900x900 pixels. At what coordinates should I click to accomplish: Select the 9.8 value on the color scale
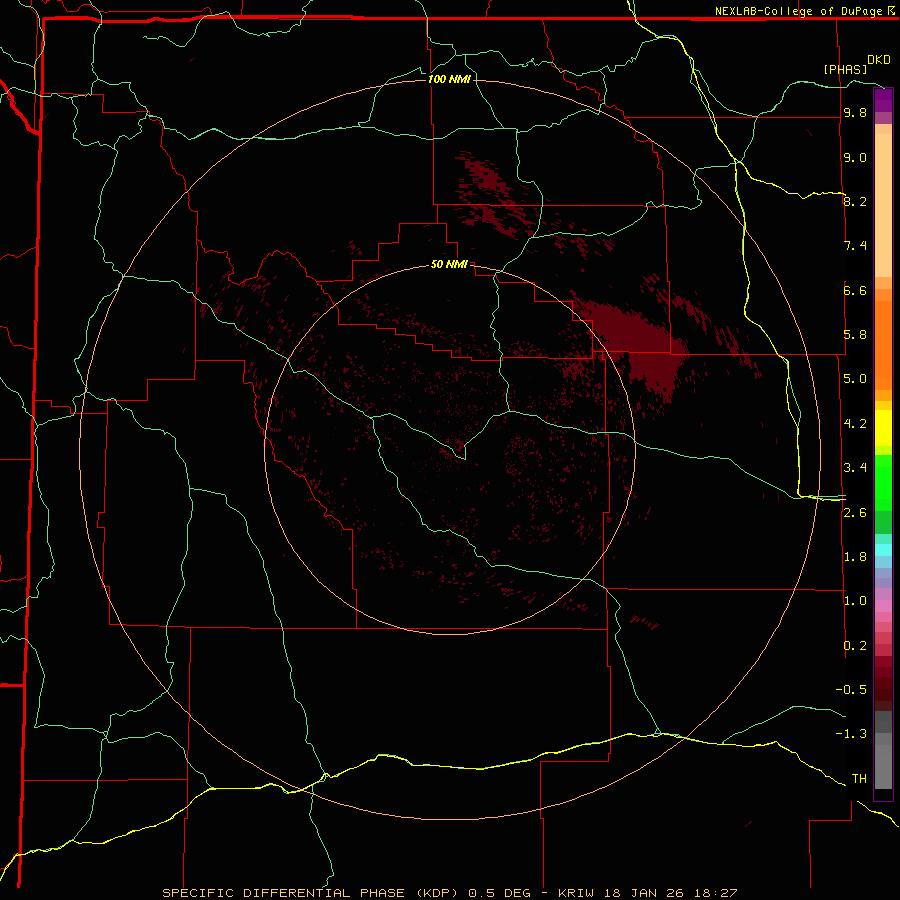pyautogui.click(x=855, y=113)
